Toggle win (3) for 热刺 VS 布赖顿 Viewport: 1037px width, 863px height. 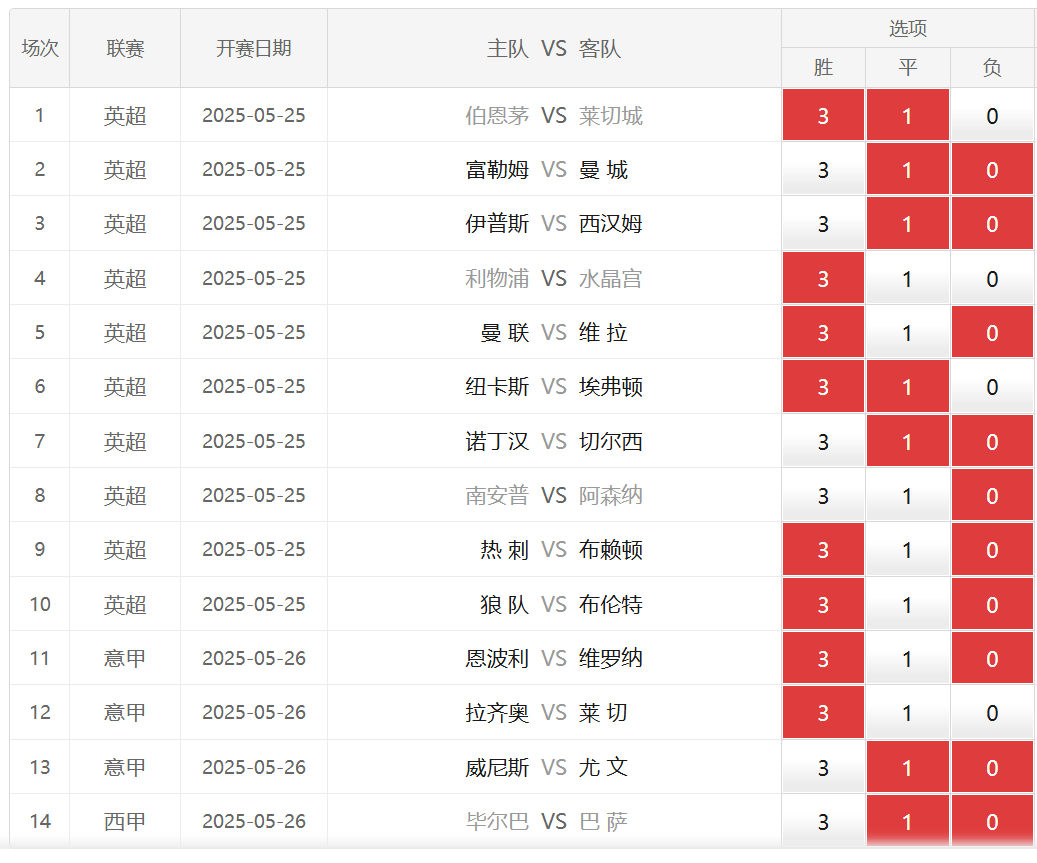pos(823,550)
